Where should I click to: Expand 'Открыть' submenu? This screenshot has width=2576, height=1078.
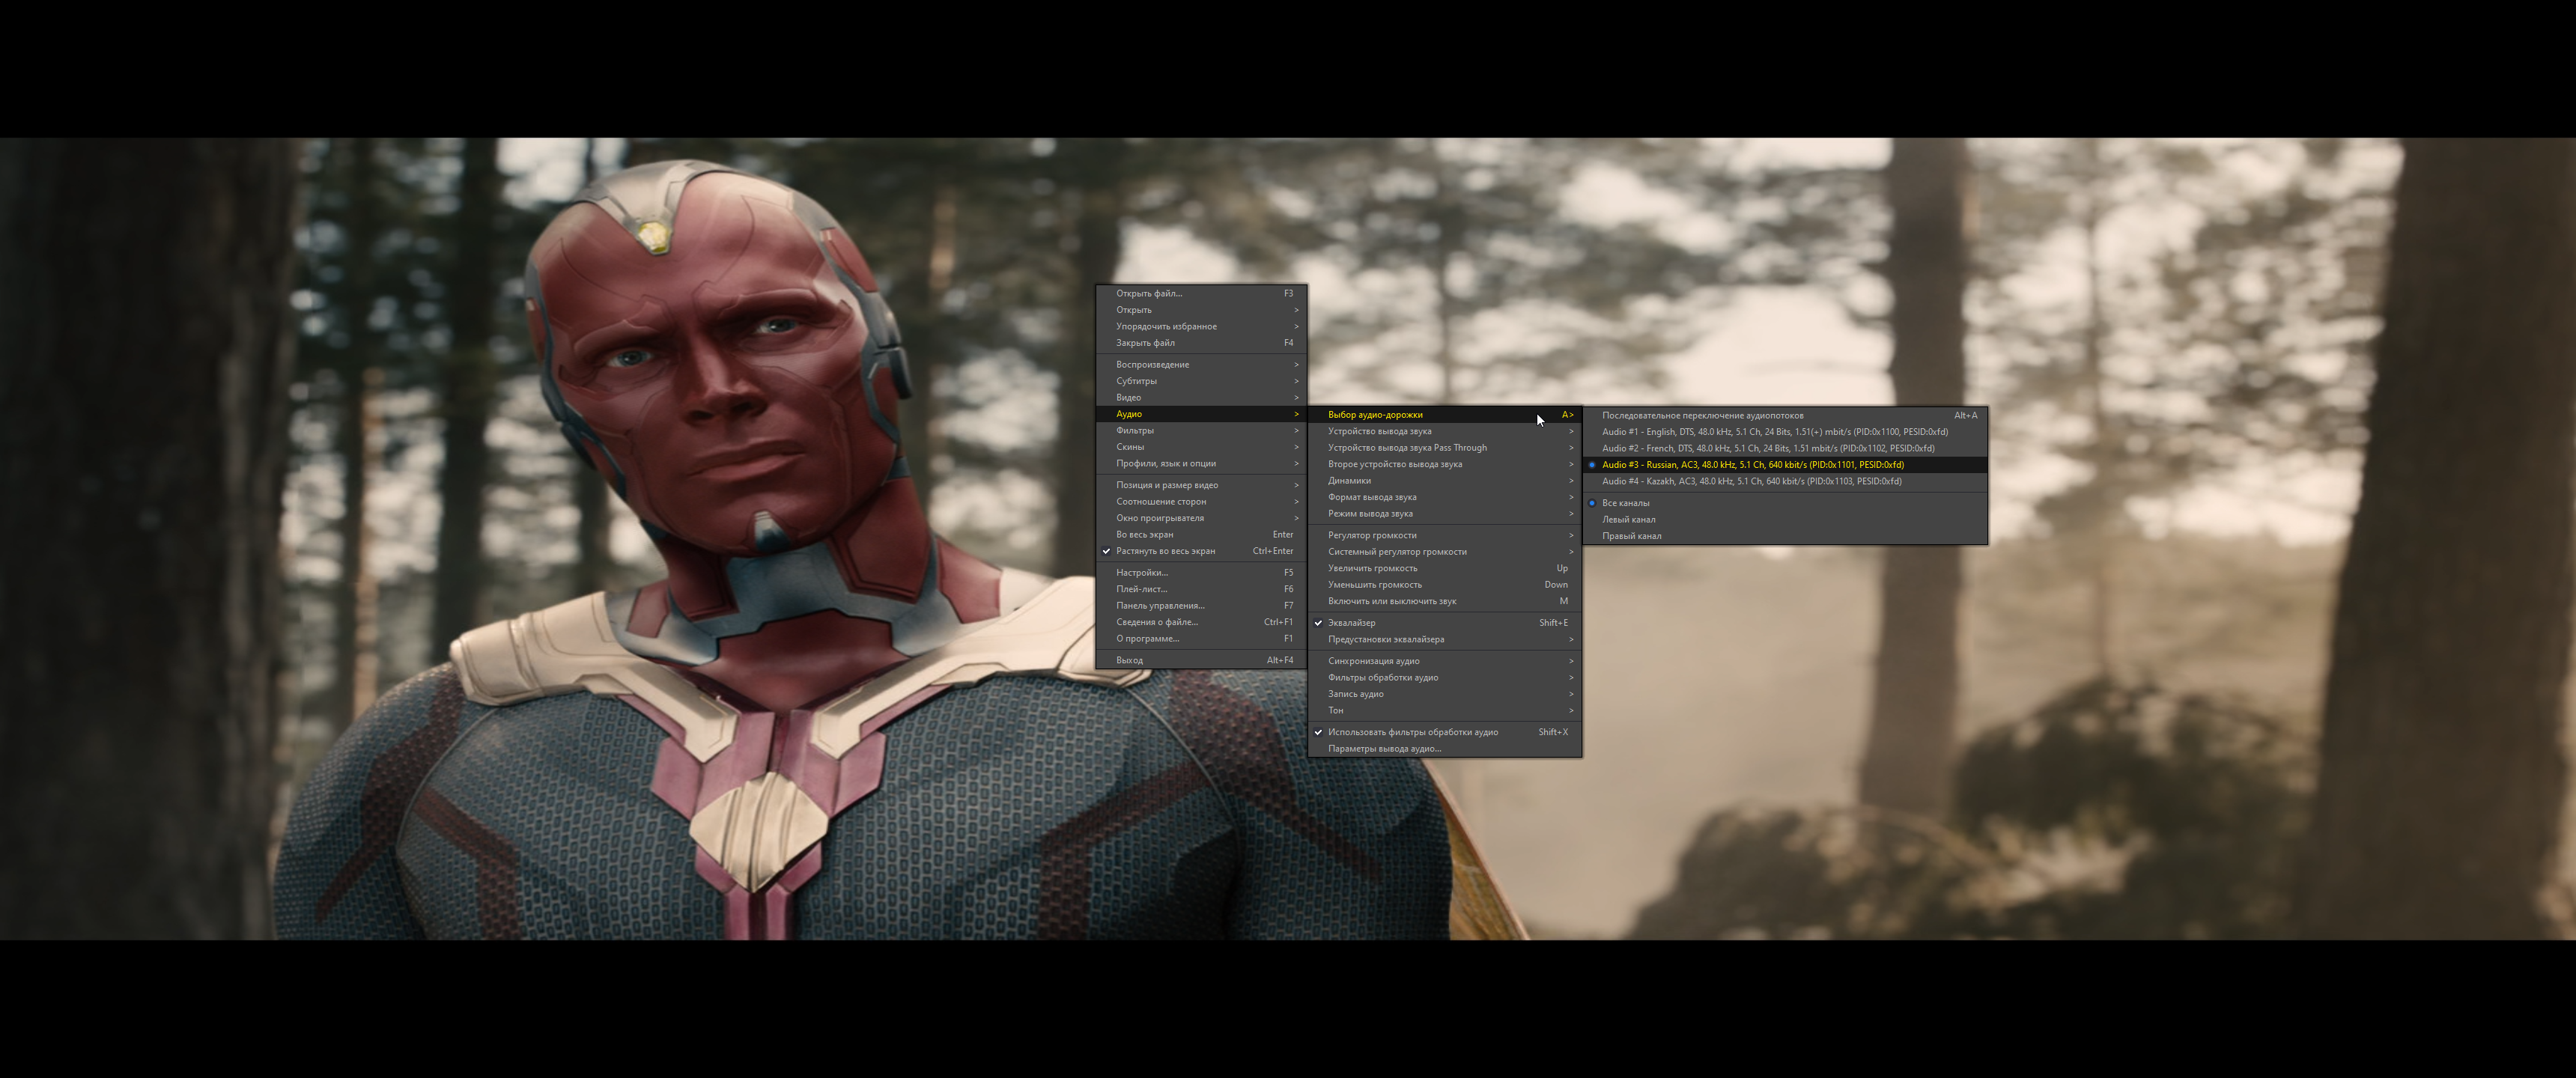pyautogui.click(x=1201, y=310)
